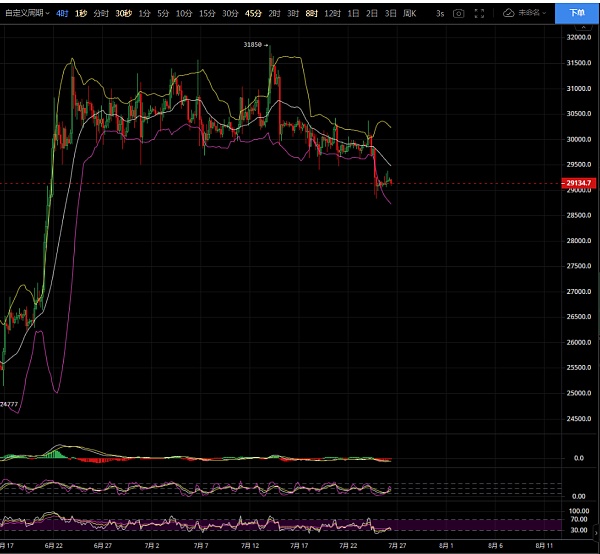Select the 8时 timeframe
This screenshot has height=554, width=600.
pyautogui.click(x=311, y=14)
